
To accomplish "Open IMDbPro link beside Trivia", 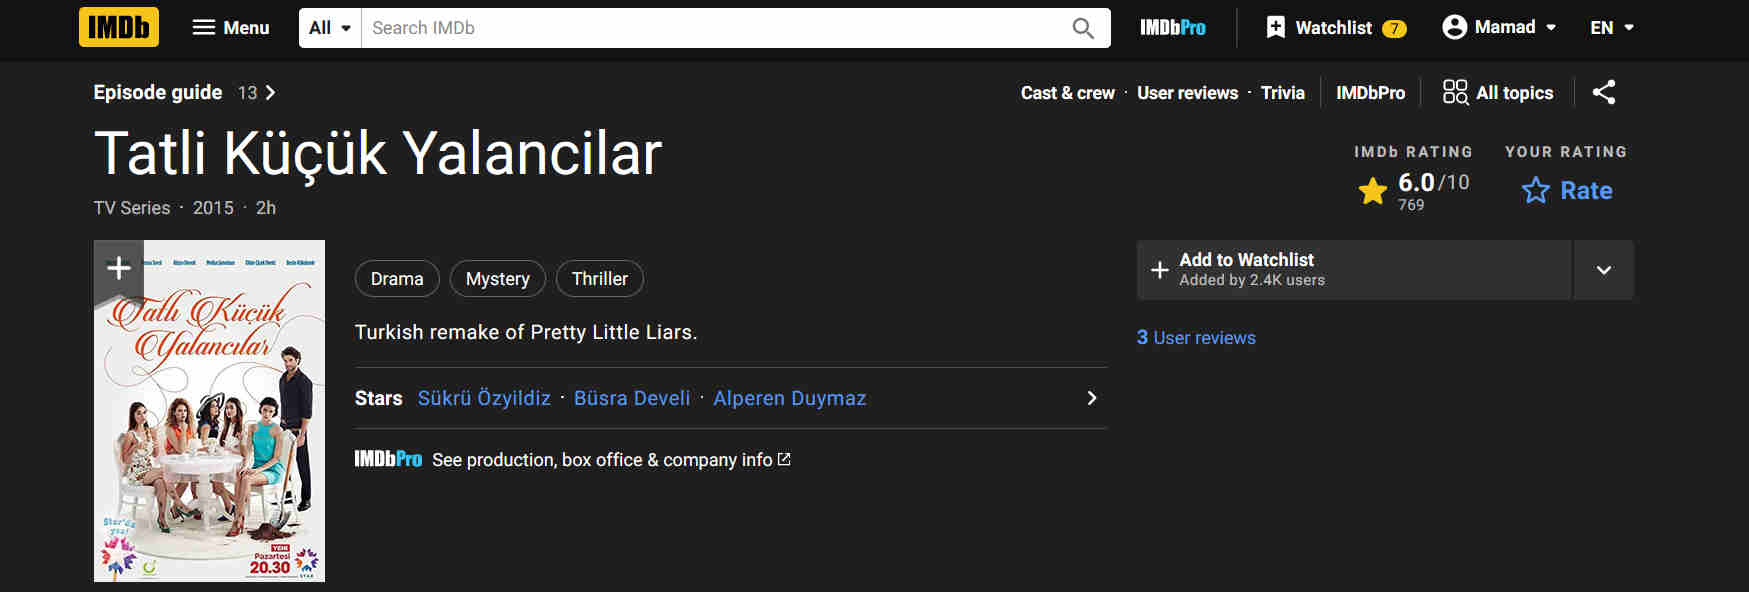I will tap(1370, 93).
